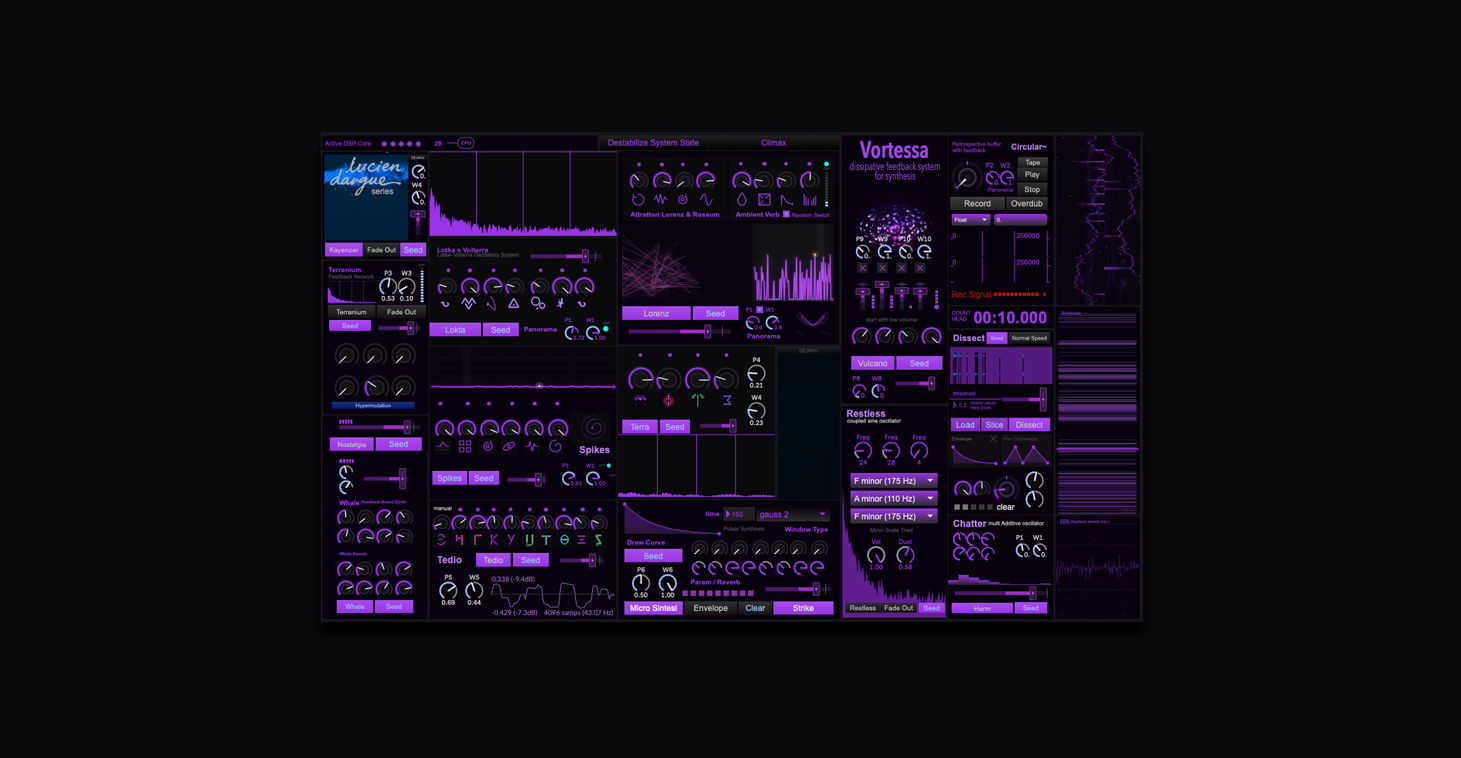Select the triangle waveform icon in Lotka e Volterra
The image size is (1461, 758).
(513, 304)
